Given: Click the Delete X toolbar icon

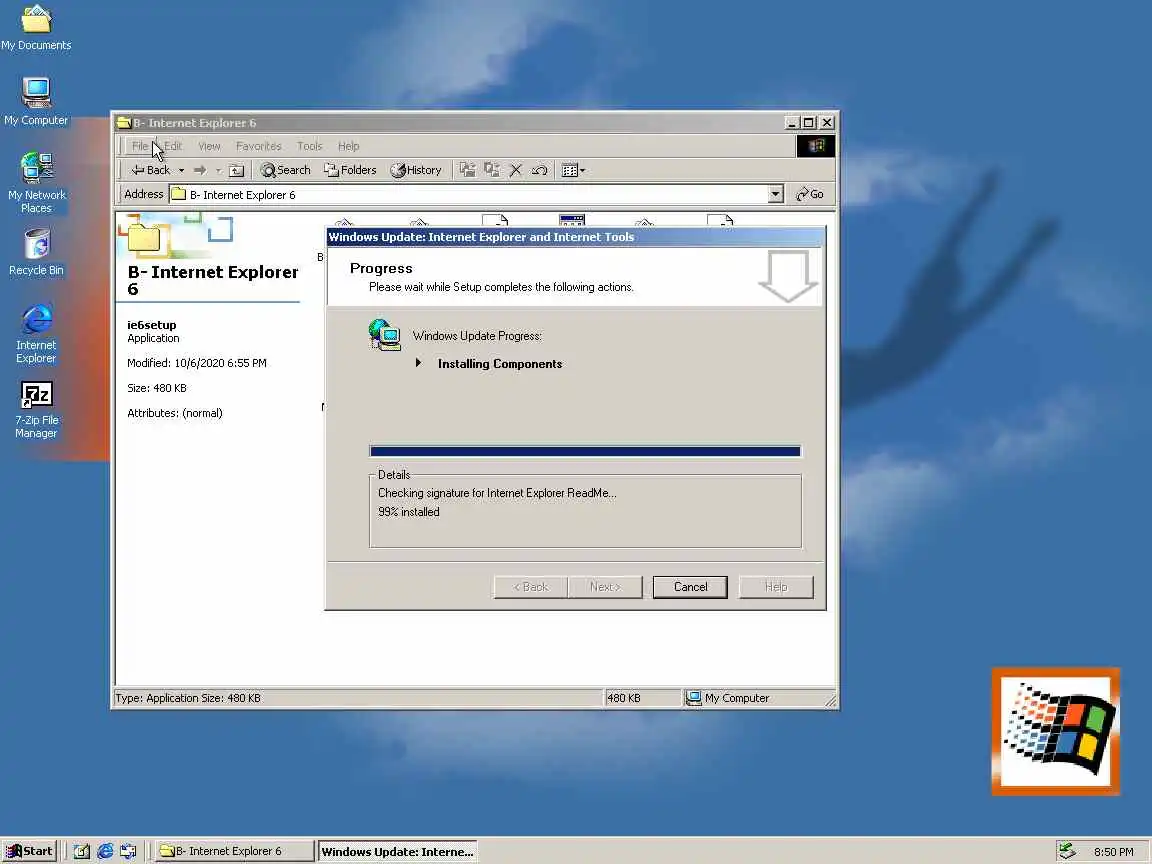Looking at the screenshot, I should pyautogui.click(x=516, y=170).
